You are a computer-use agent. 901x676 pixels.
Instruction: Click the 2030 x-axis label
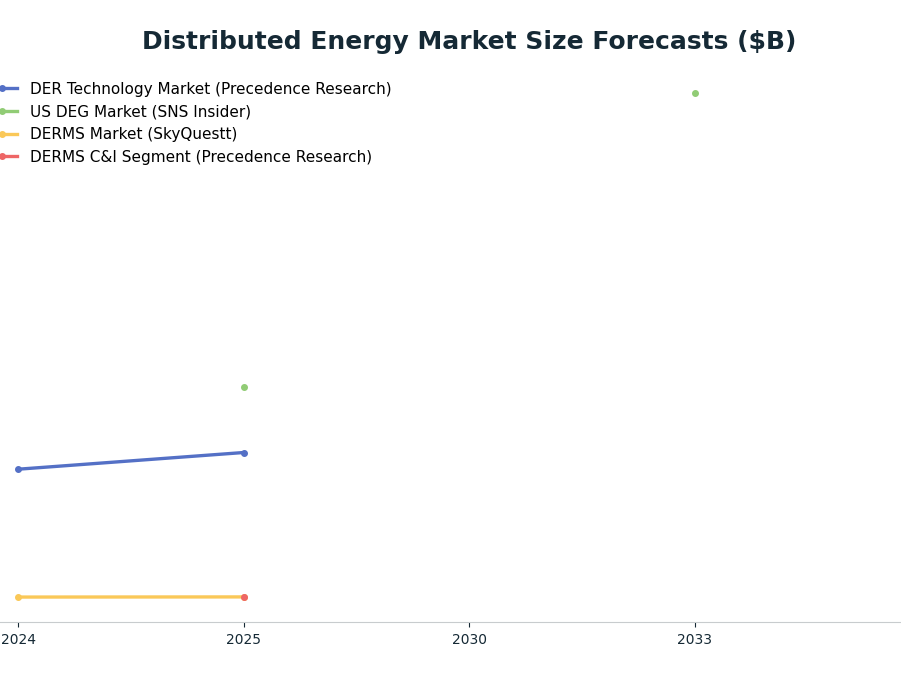click(x=469, y=639)
